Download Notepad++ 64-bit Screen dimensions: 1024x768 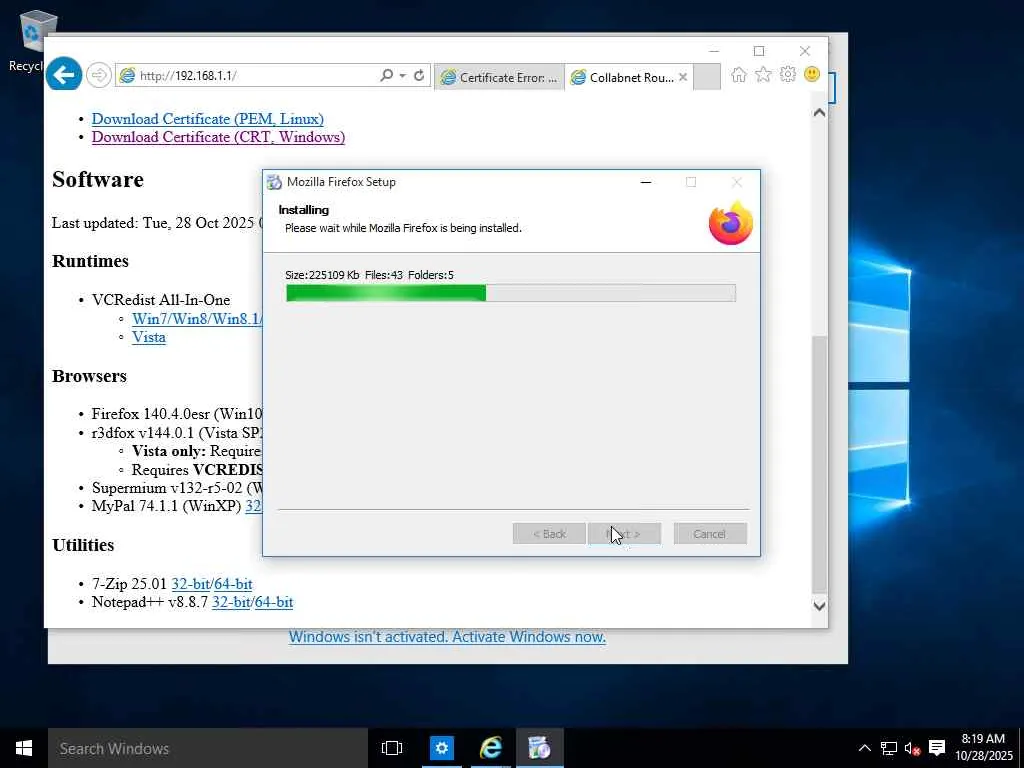pyautogui.click(x=274, y=602)
